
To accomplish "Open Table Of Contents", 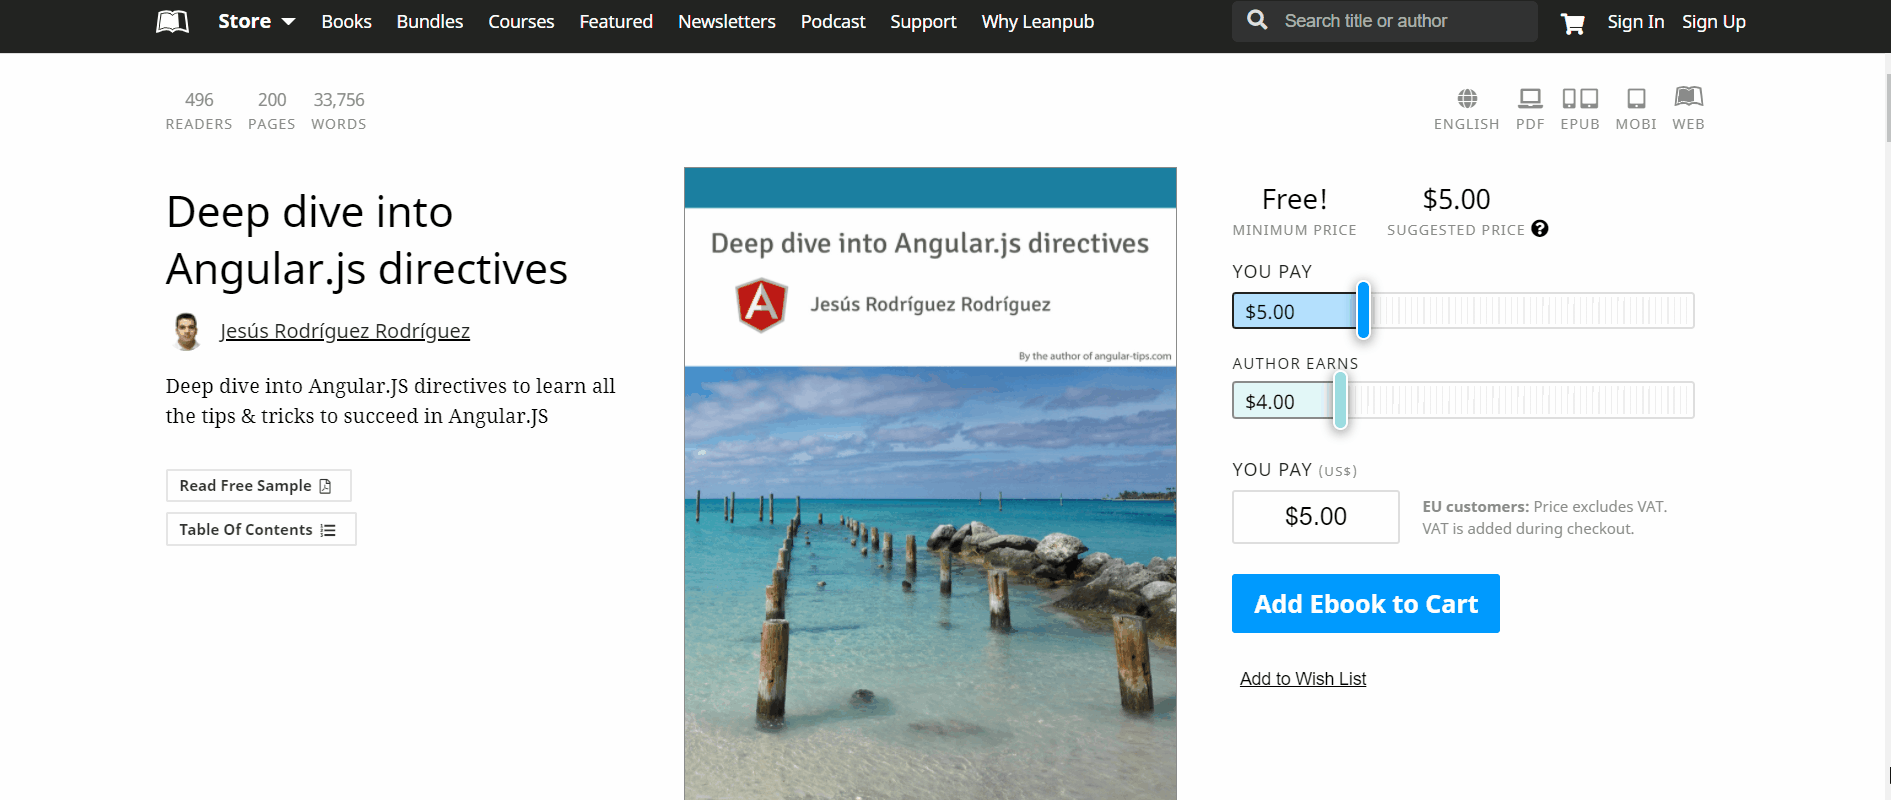I will [260, 529].
